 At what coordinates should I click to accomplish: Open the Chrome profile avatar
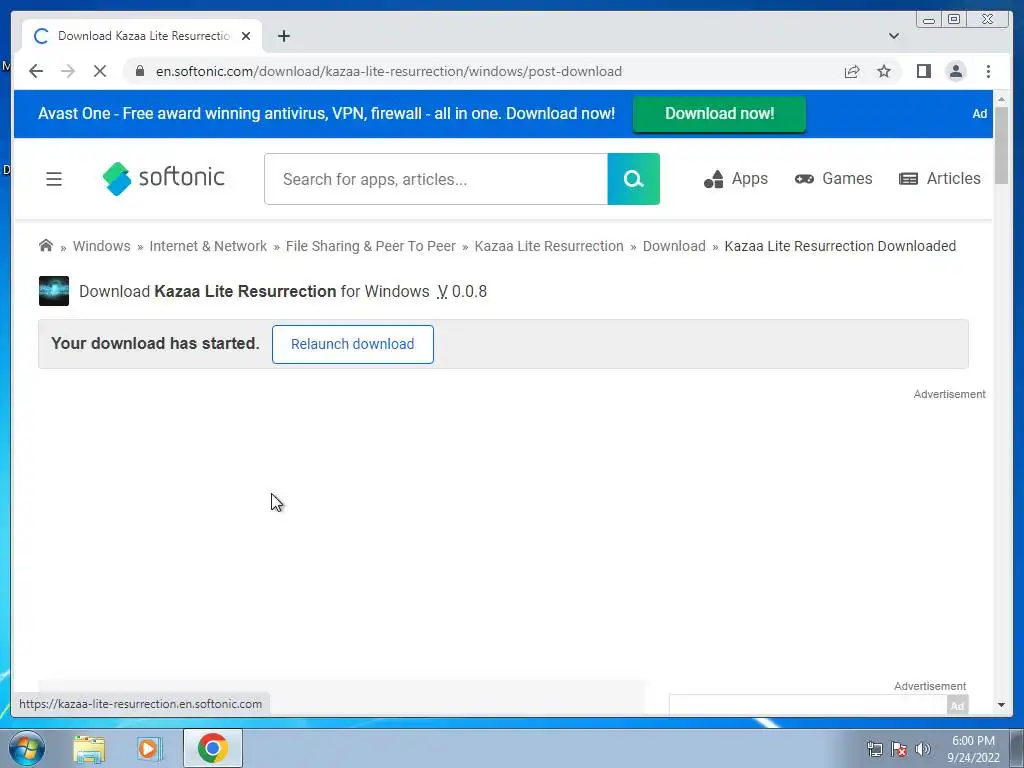(x=955, y=71)
